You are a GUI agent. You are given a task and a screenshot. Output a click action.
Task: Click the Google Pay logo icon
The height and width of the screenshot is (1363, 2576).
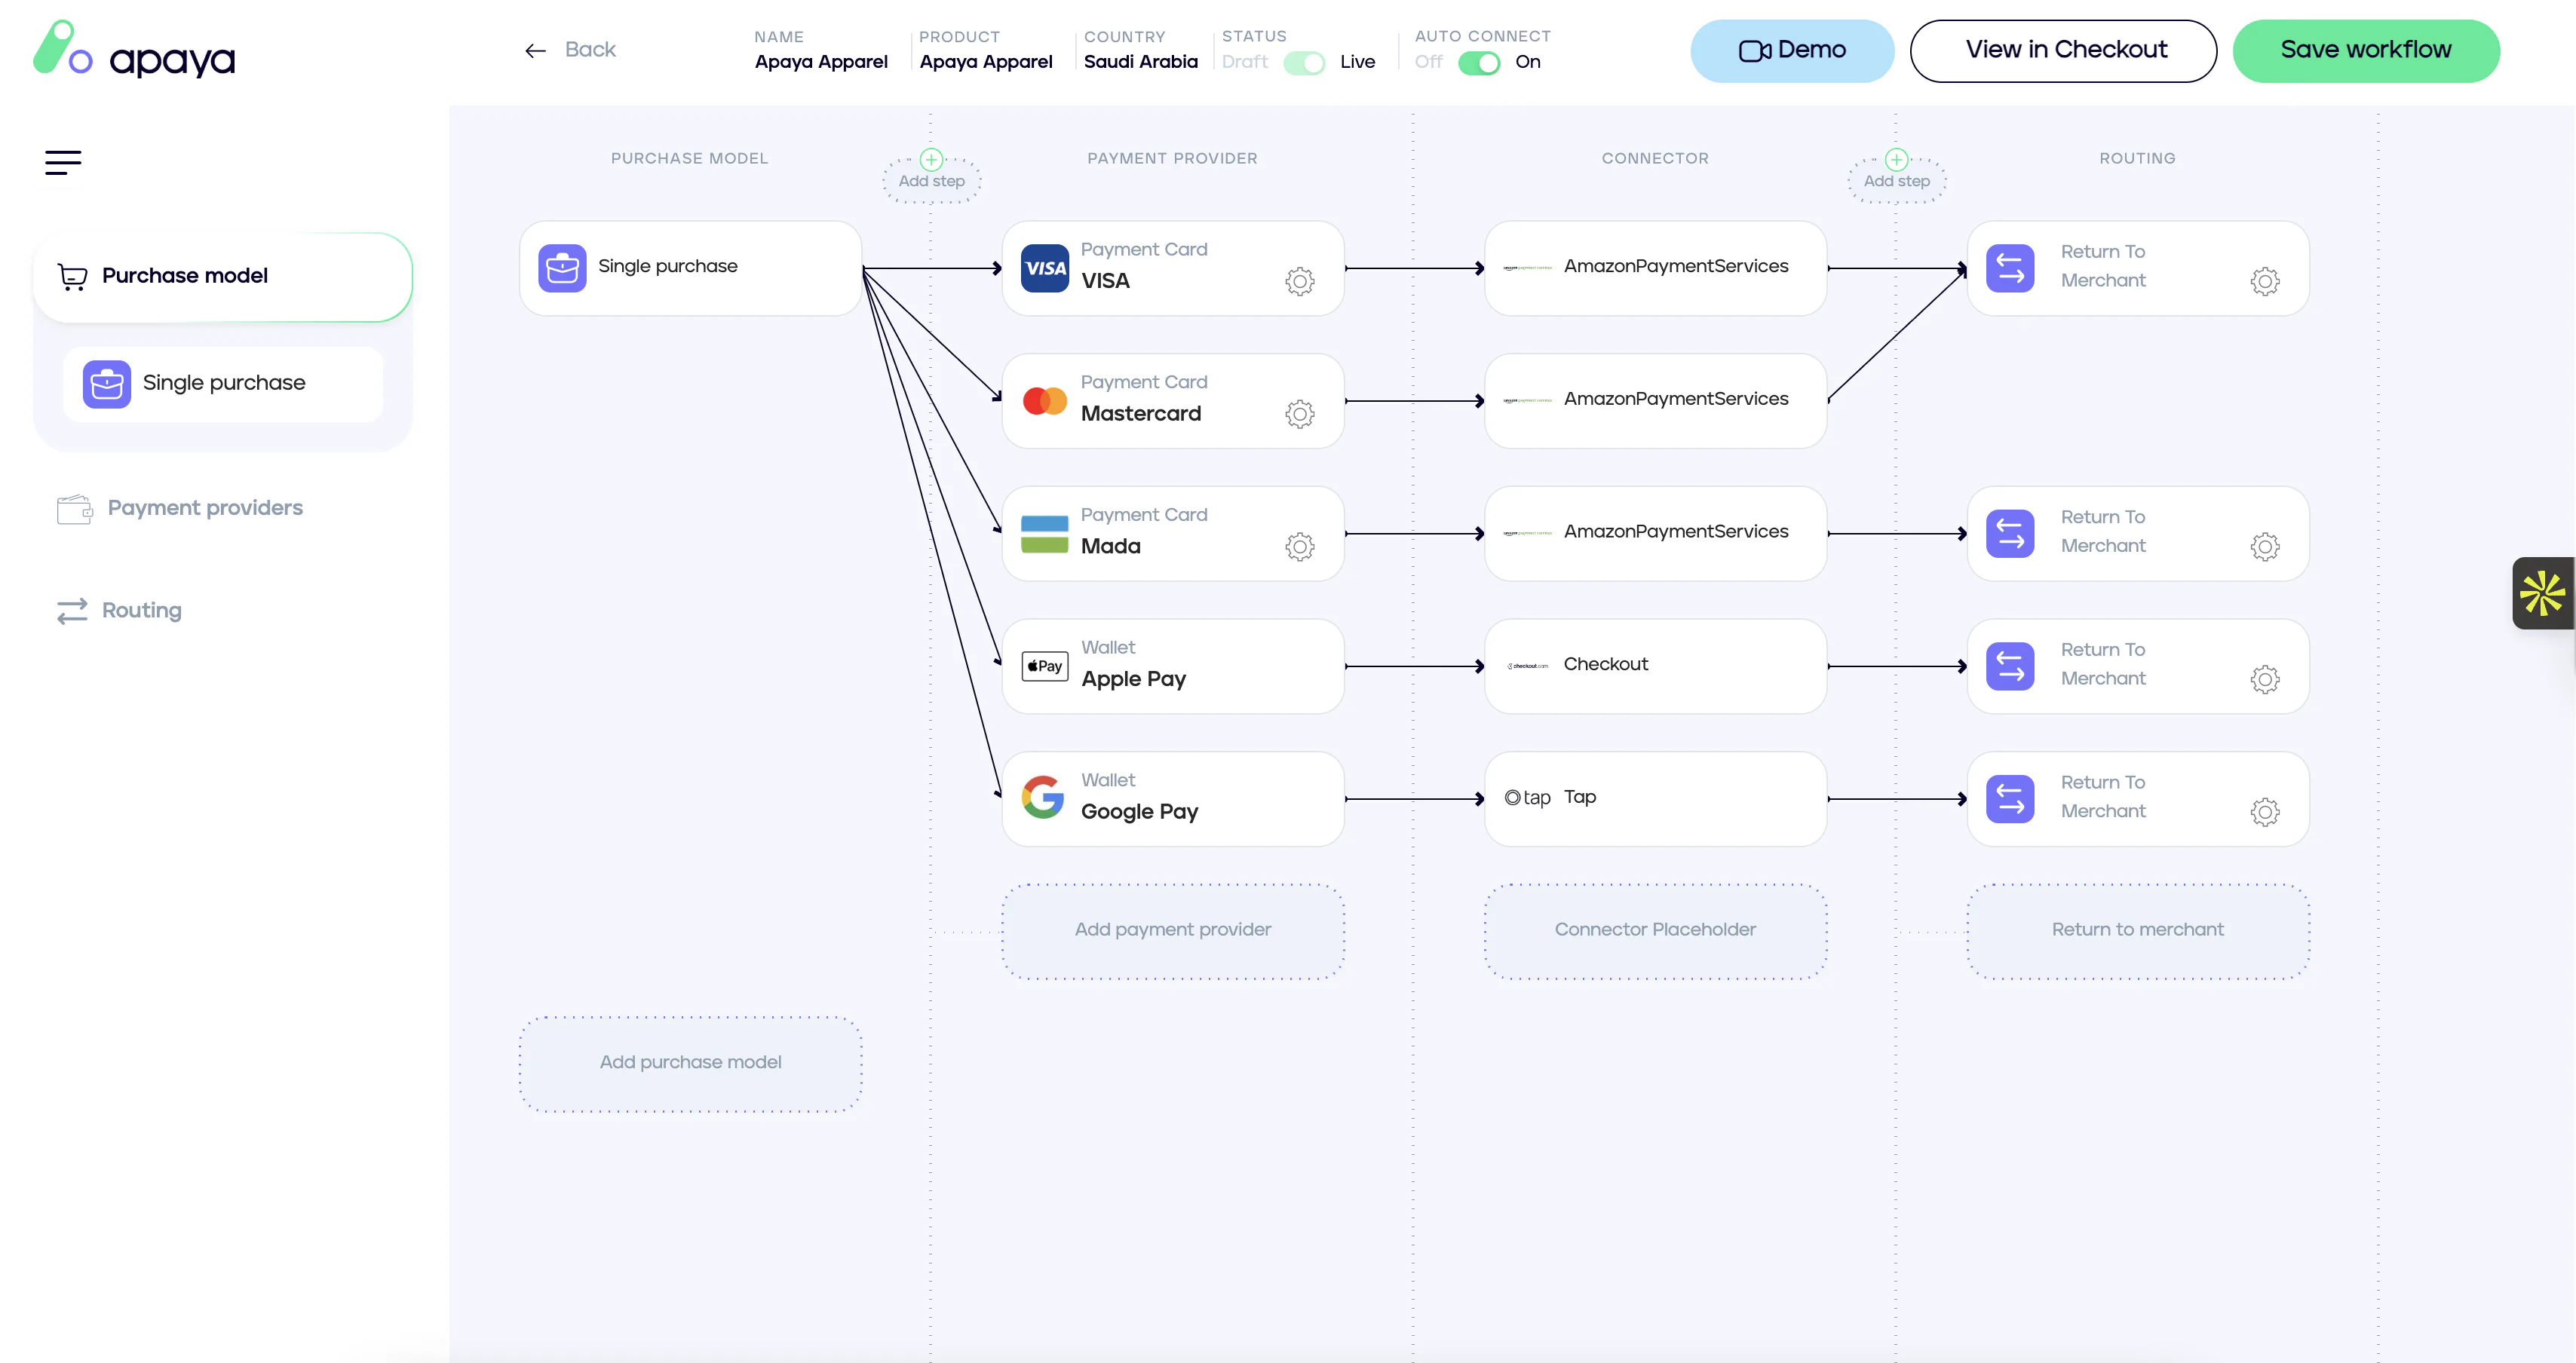tap(1042, 798)
